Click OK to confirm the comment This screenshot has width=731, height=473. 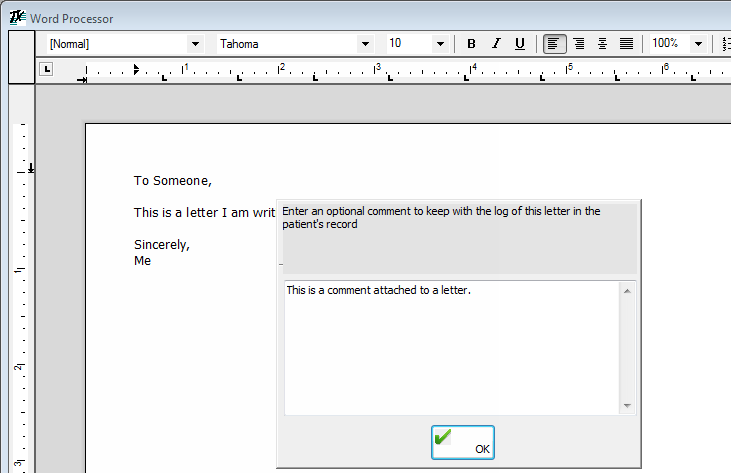(462, 442)
